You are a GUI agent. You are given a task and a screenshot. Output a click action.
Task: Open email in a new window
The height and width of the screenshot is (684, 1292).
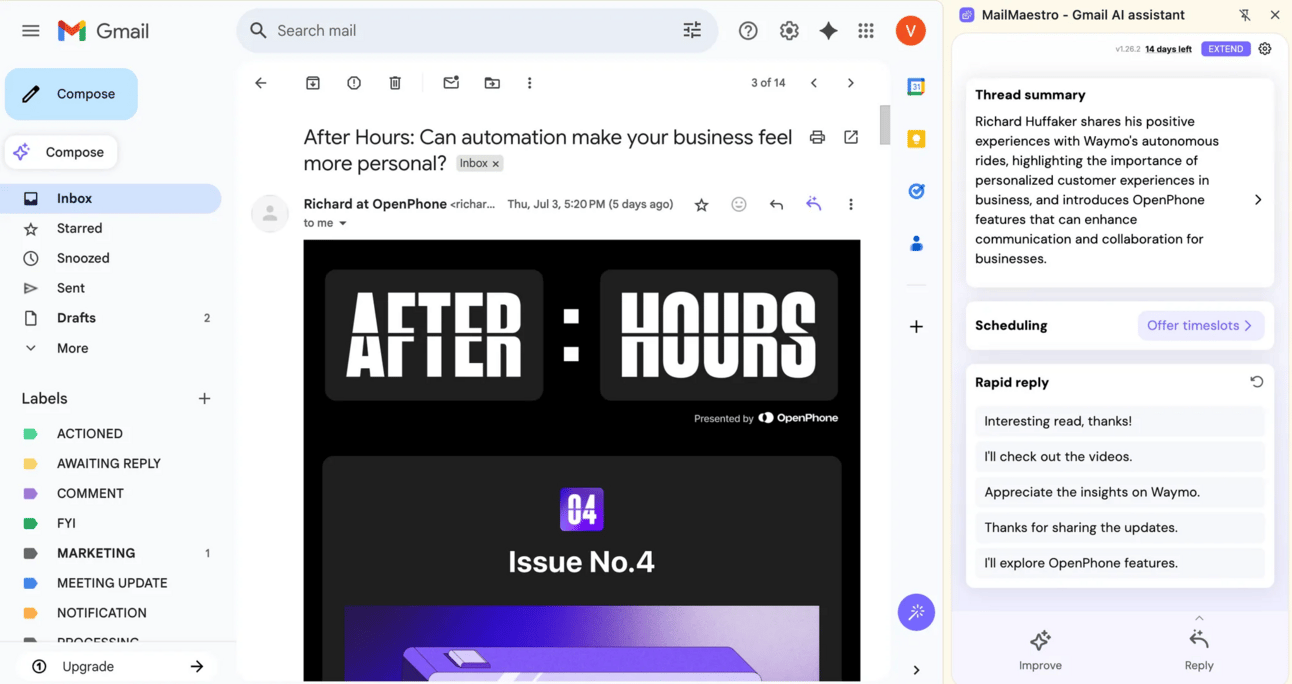(851, 137)
